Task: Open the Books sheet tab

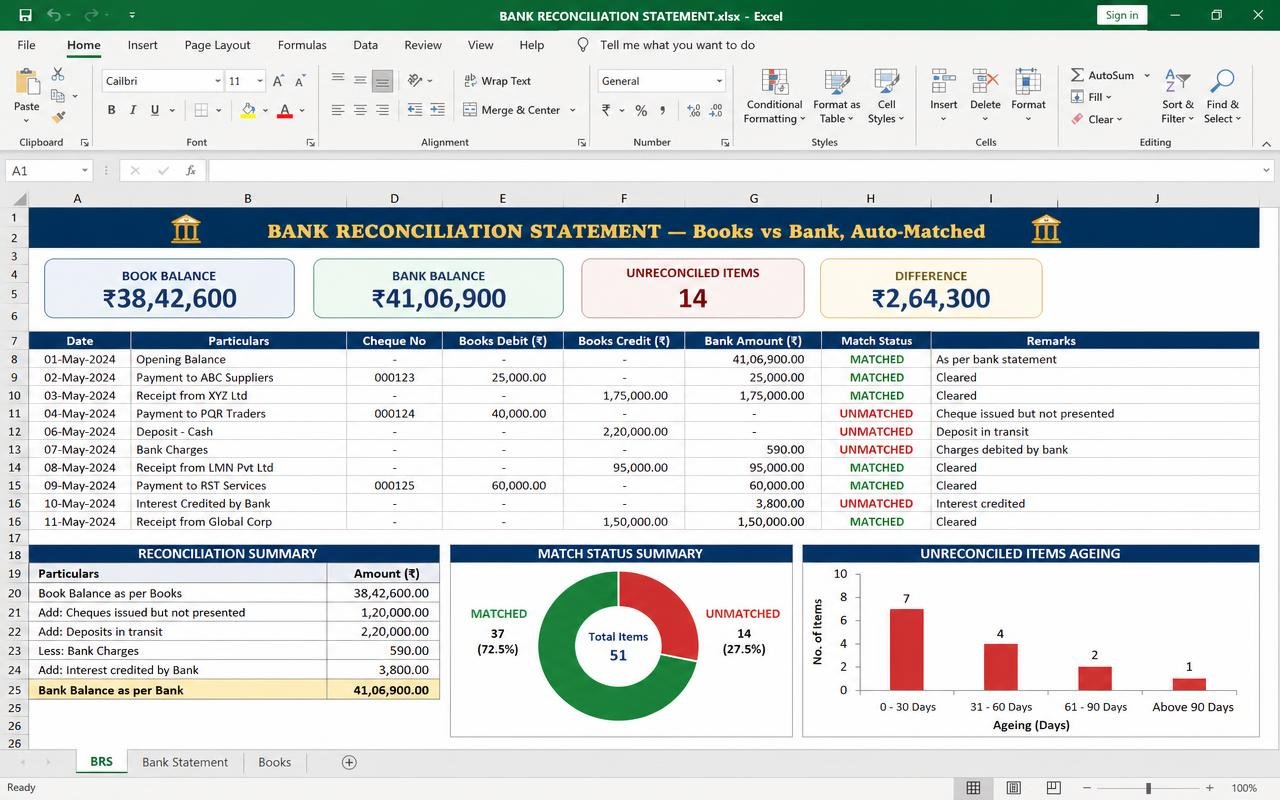Action: pos(274,762)
